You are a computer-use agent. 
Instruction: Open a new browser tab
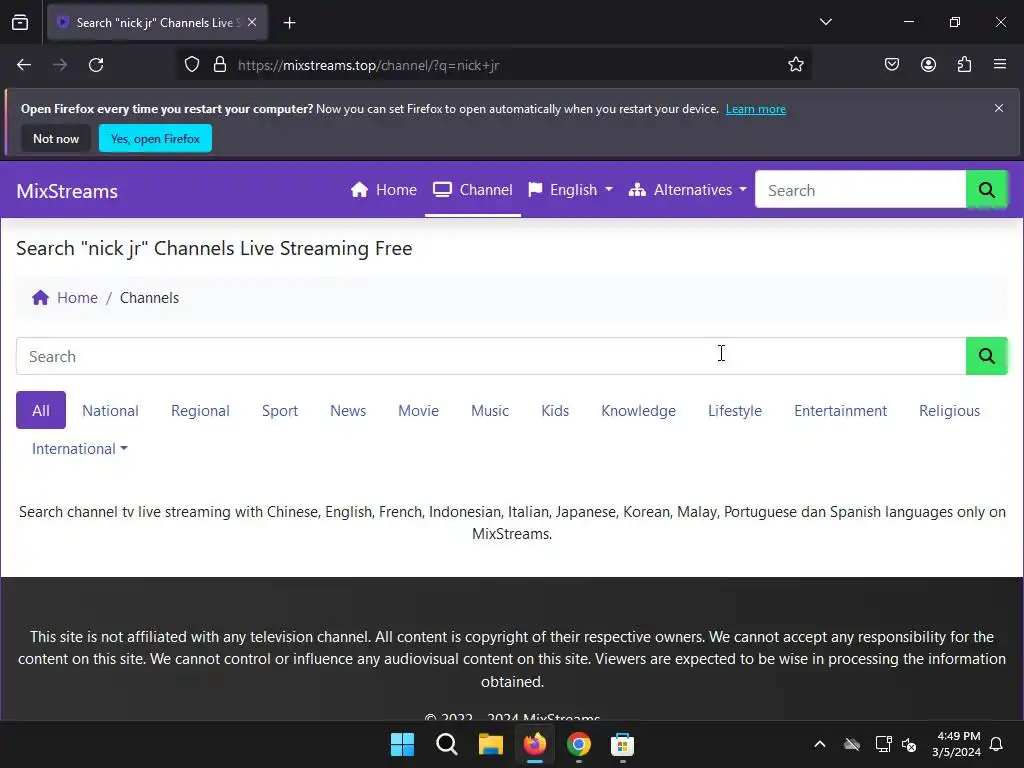289,23
